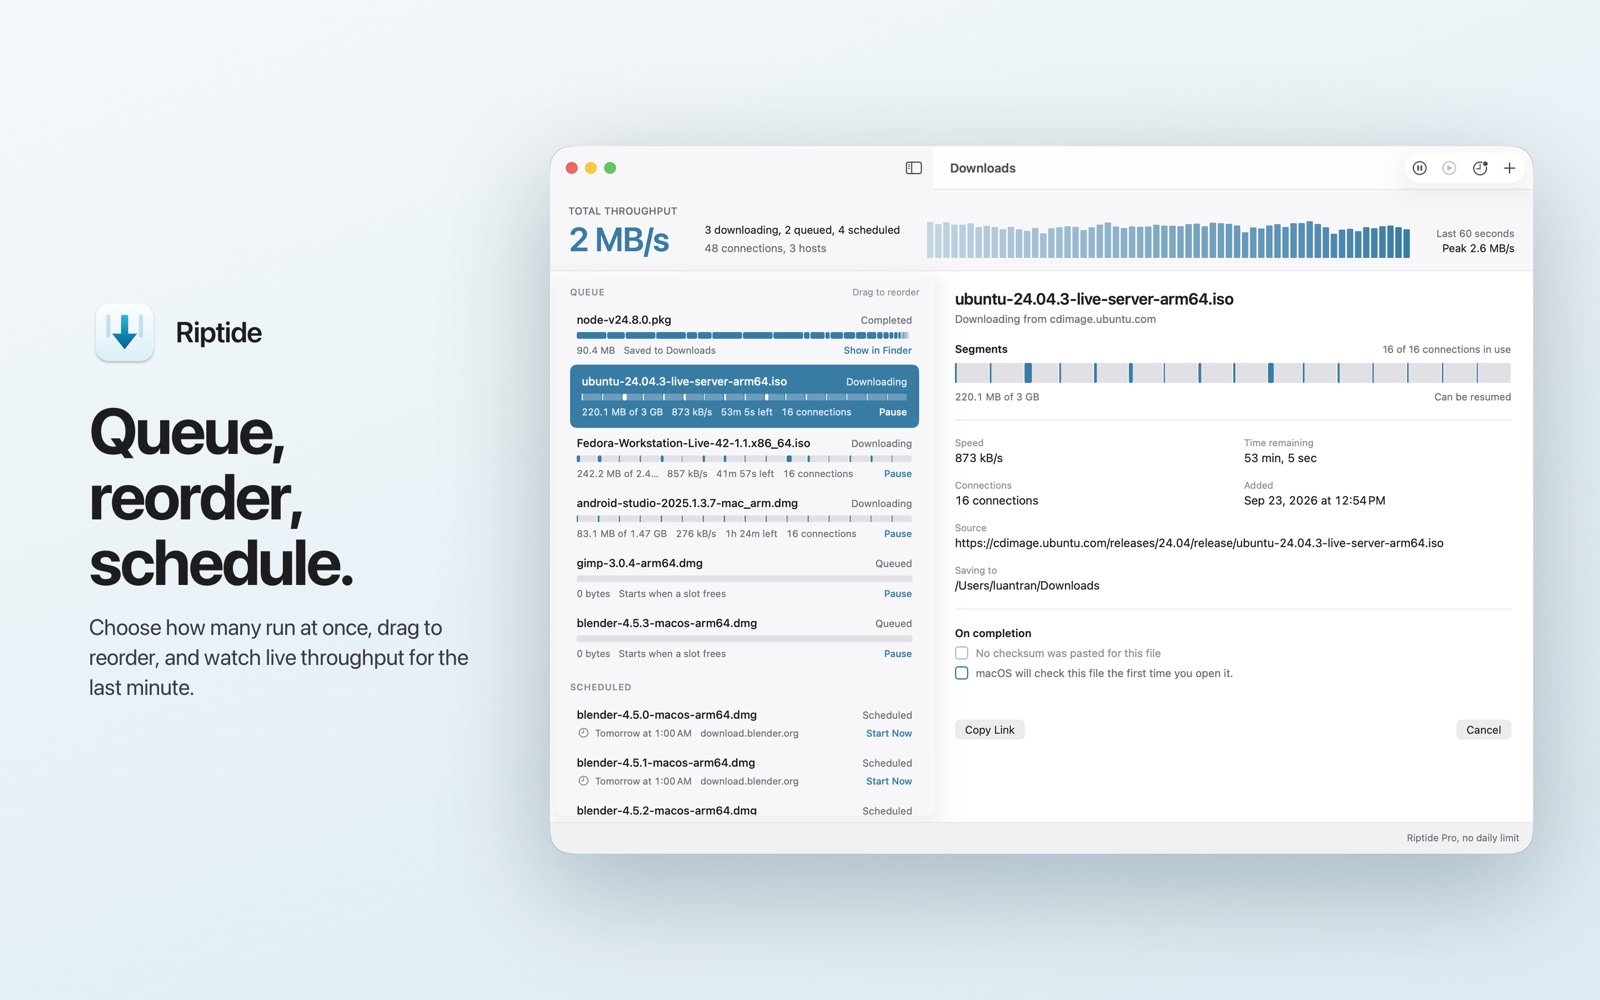This screenshot has height=1000, width=1600.
Task: Select blender-4.5.0-macos-arm64.dmg scheduled row
Action: pos(744,724)
